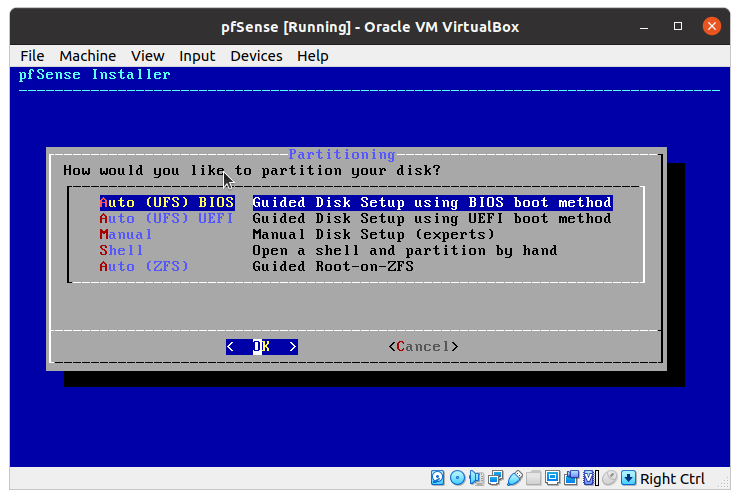
Task: Click the shared folders status icon
Action: click(x=533, y=479)
